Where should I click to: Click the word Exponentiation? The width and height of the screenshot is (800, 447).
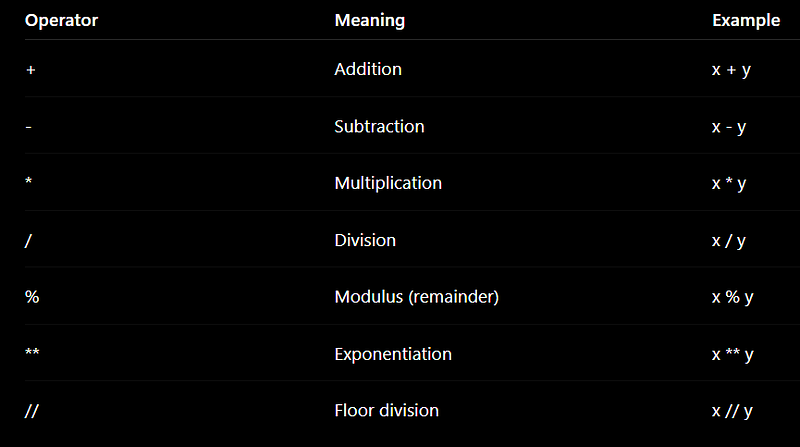(x=393, y=354)
